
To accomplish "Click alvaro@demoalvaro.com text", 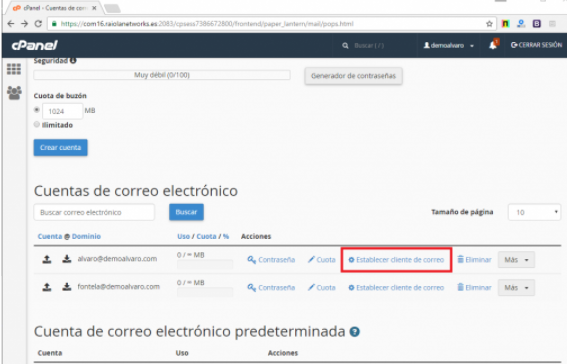I will click(117, 259).
